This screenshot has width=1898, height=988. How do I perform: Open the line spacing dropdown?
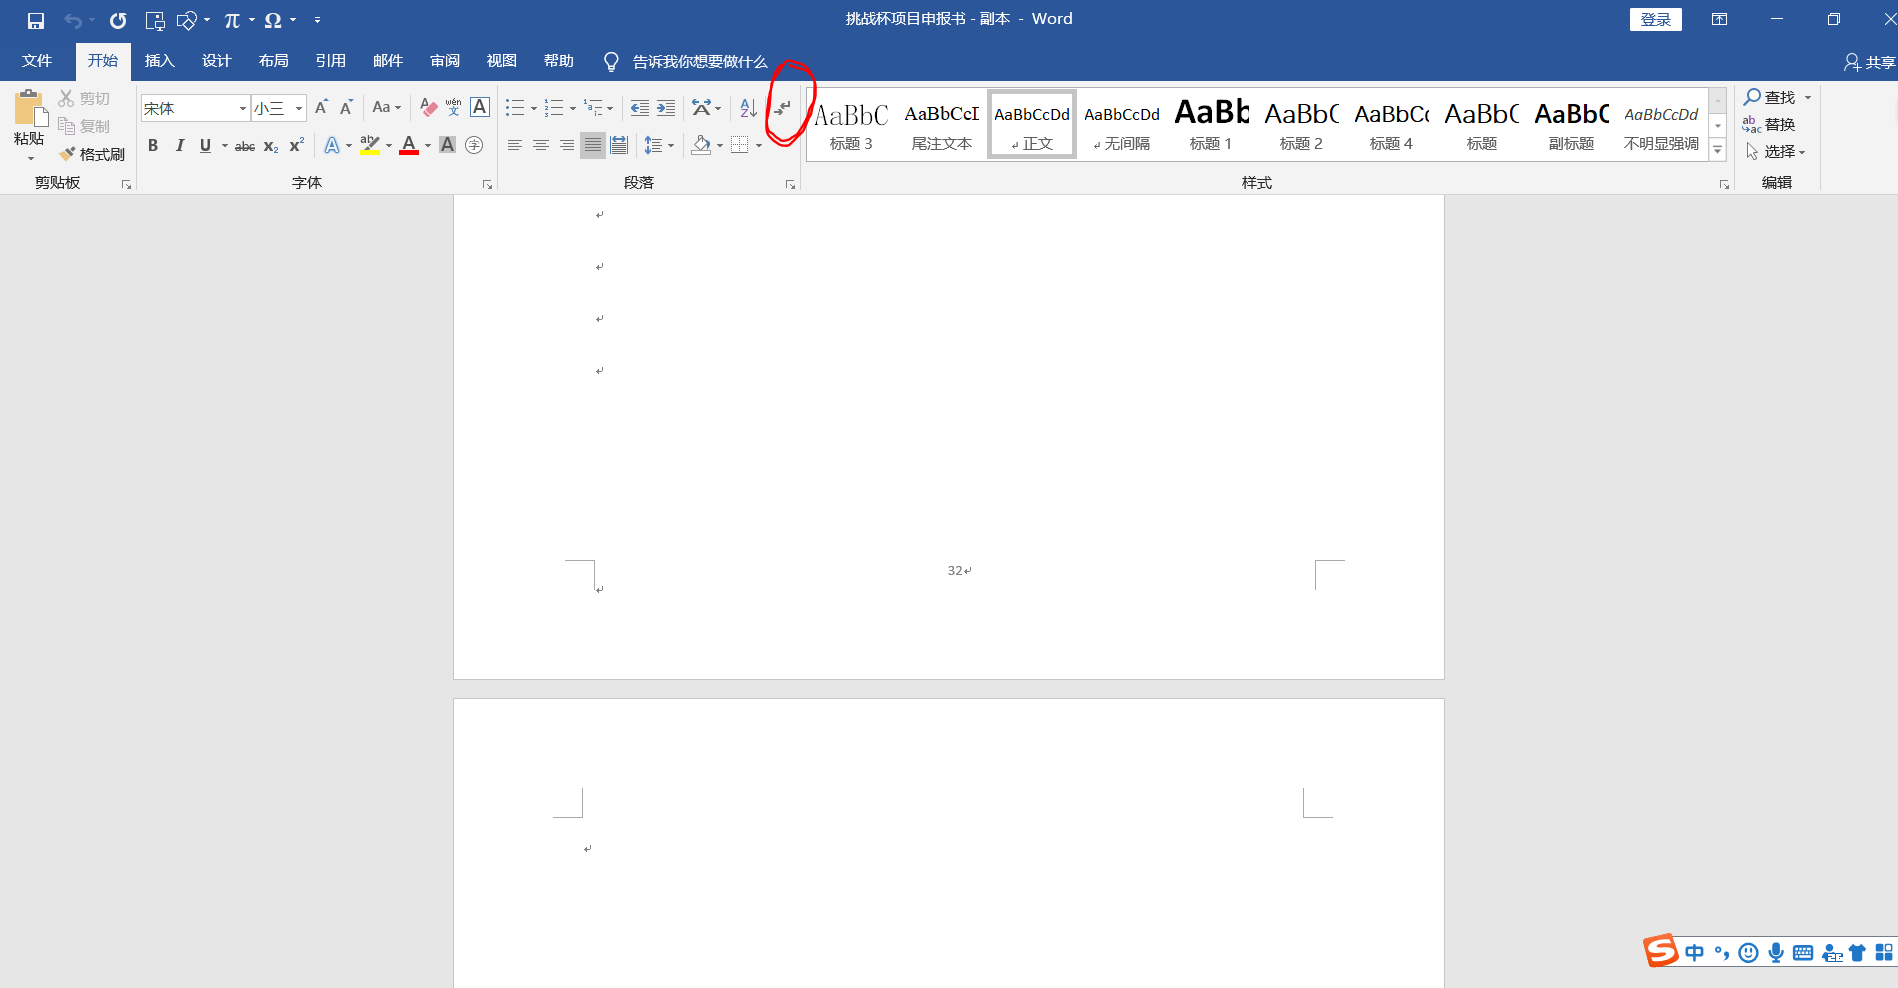pyautogui.click(x=658, y=145)
